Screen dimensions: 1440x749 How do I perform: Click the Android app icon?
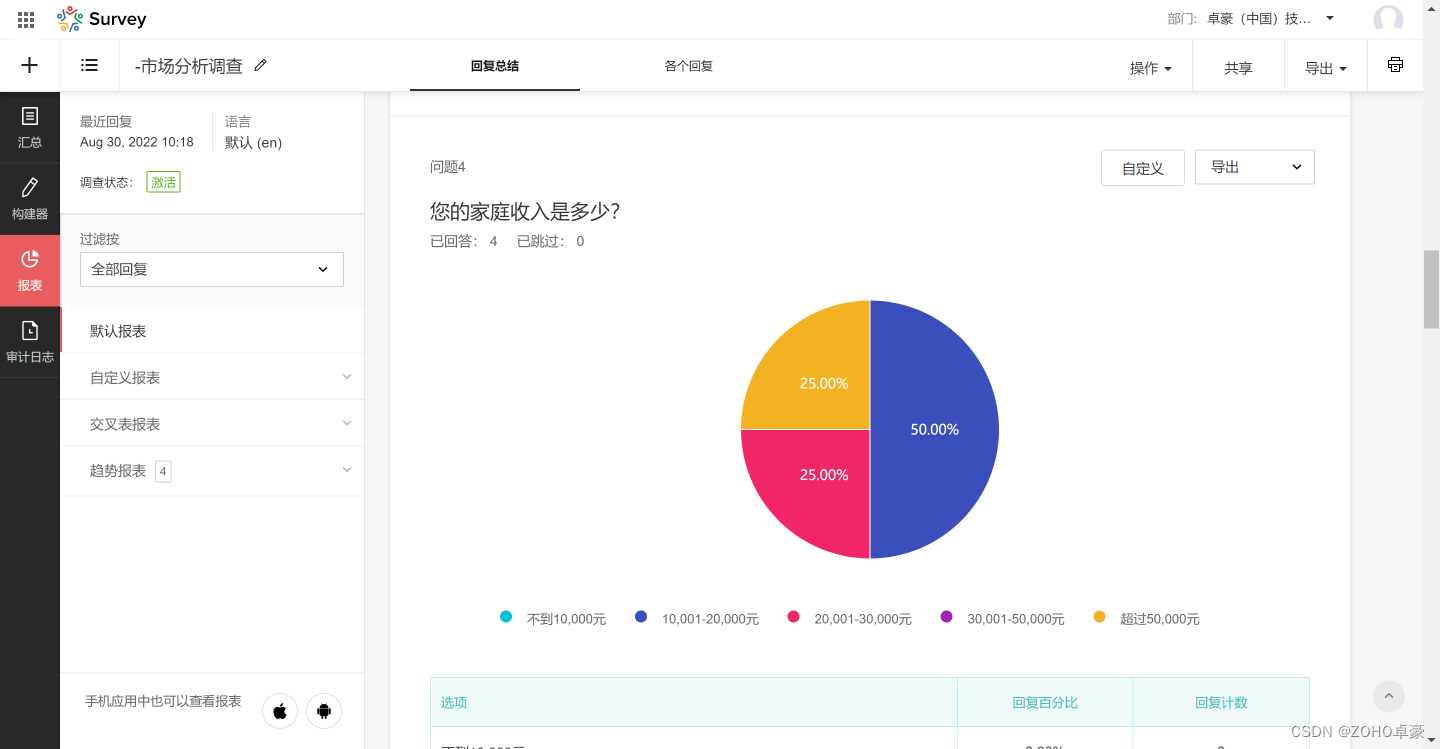pyautogui.click(x=324, y=711)
